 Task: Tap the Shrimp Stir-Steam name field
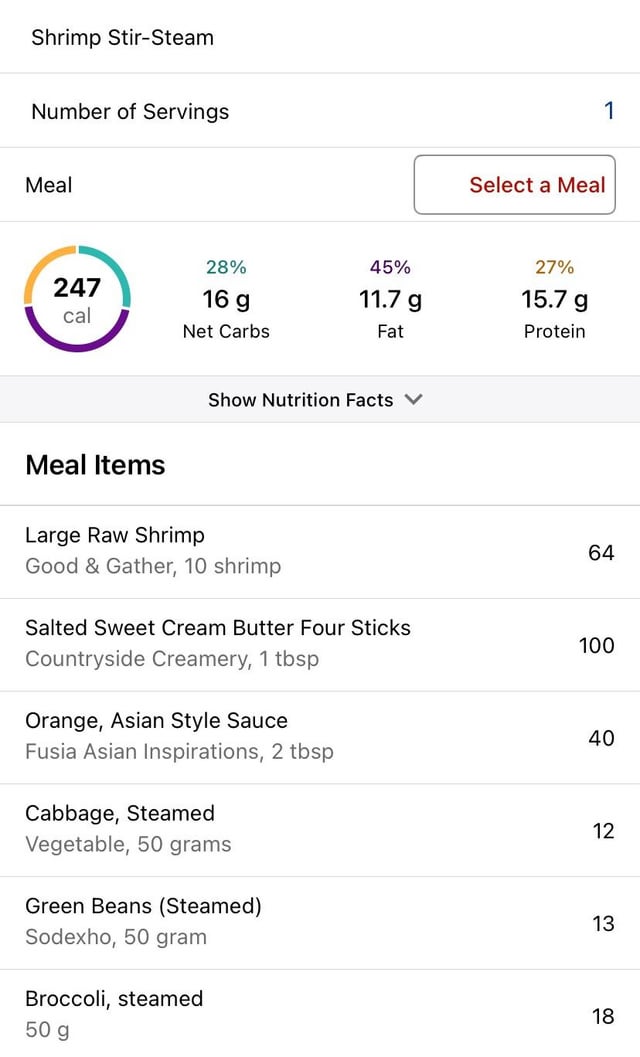point(122,38)
